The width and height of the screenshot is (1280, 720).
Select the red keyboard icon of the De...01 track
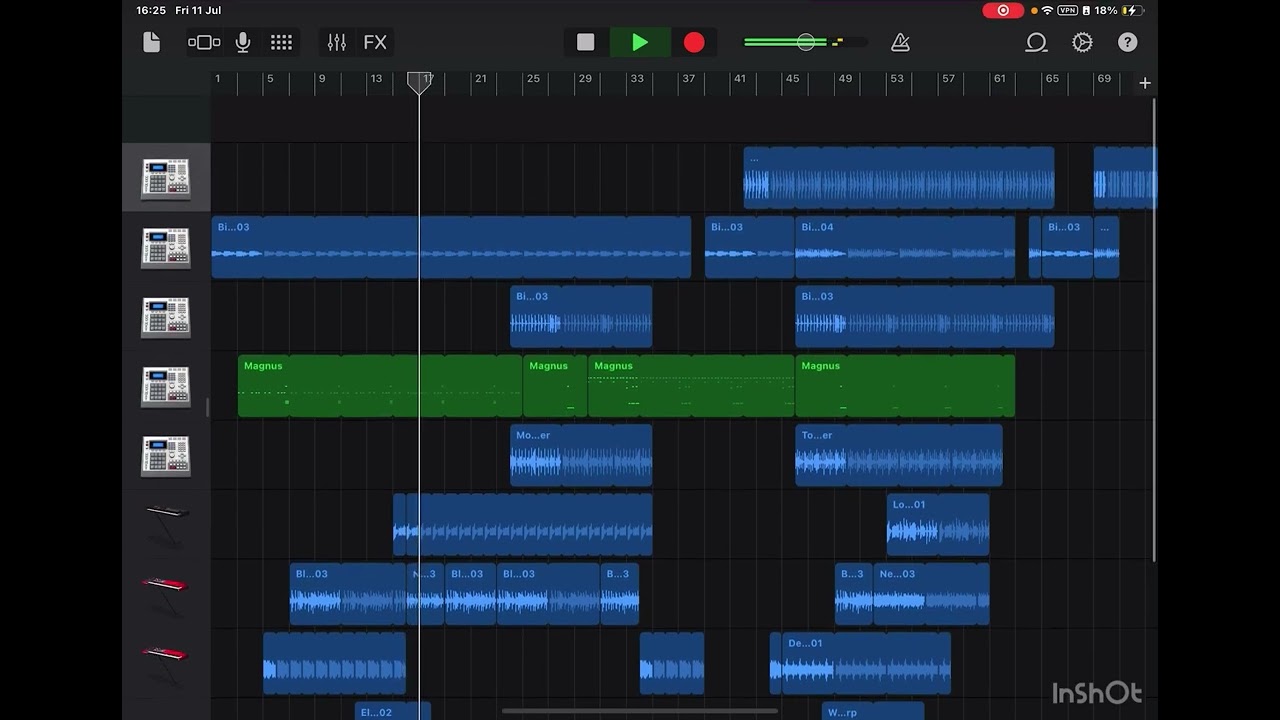[x=166, y=662]
